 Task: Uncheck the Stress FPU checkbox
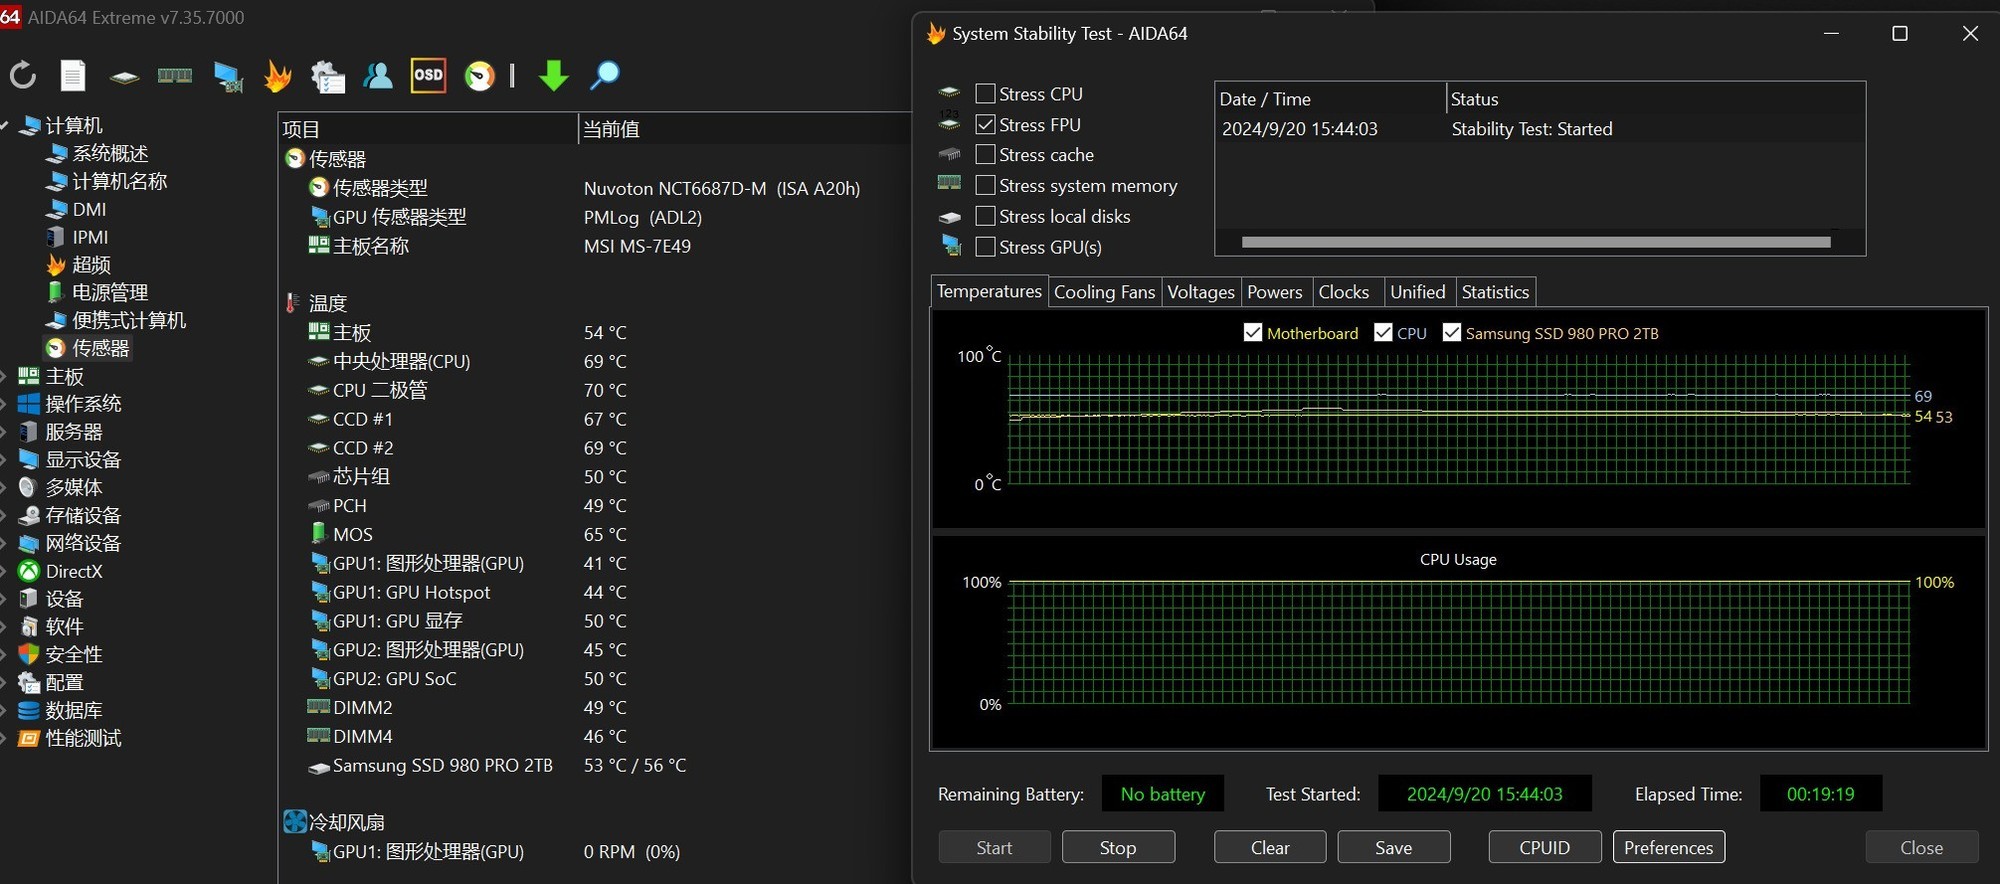985,125
